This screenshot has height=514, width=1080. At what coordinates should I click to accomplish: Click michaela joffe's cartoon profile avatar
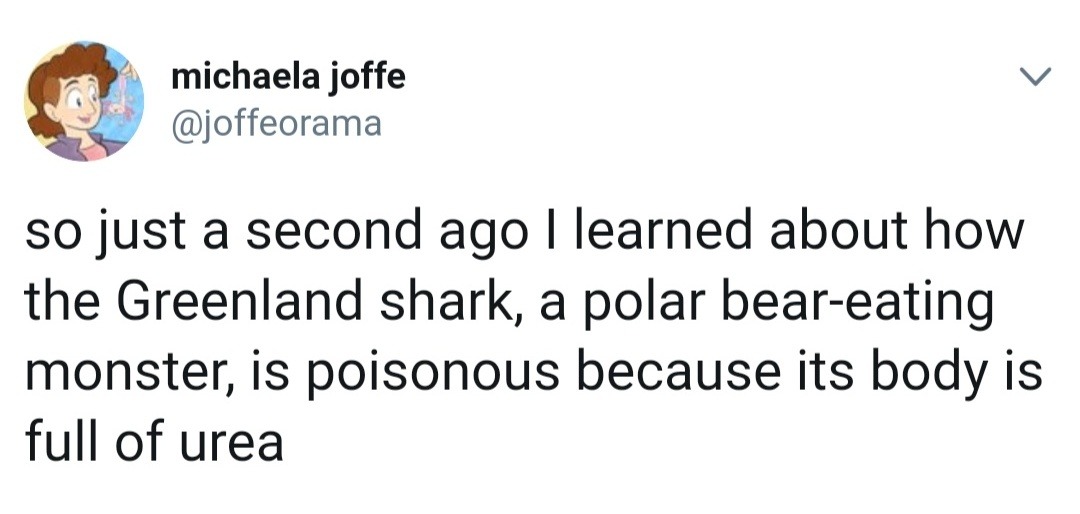click(x=84, y=101)
